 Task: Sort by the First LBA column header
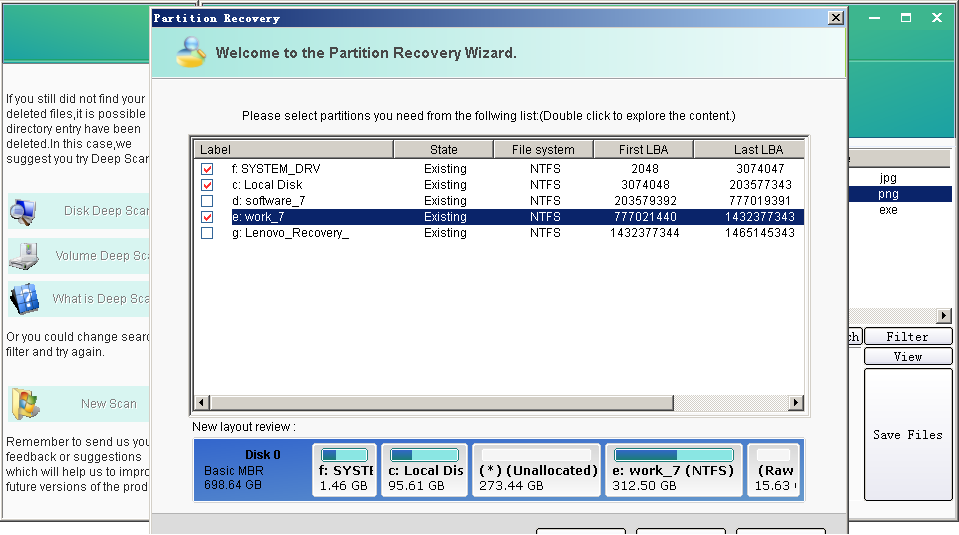(x=643, y=149)
